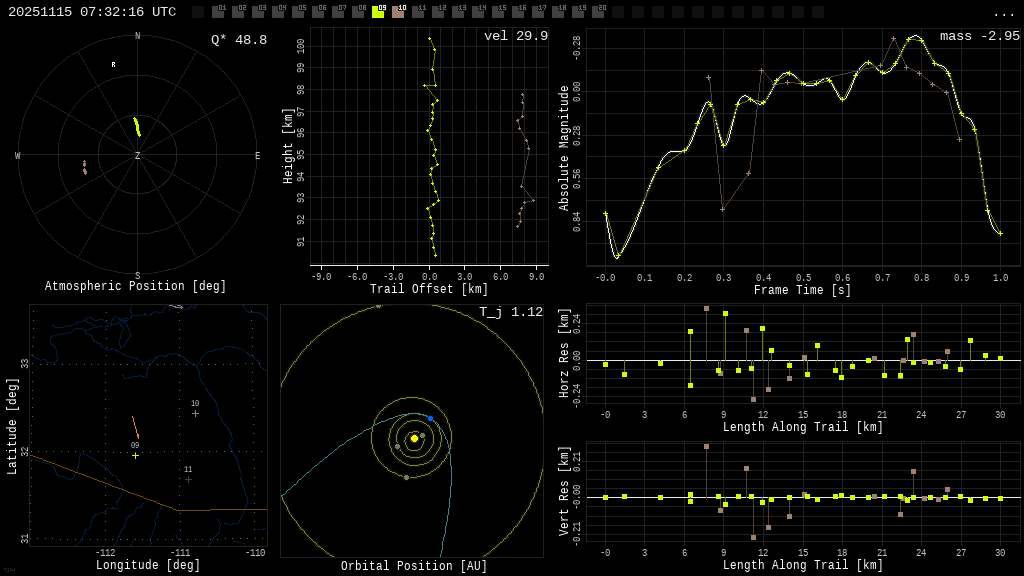Select station box 12 in top bar

click(x=438, y=12)
